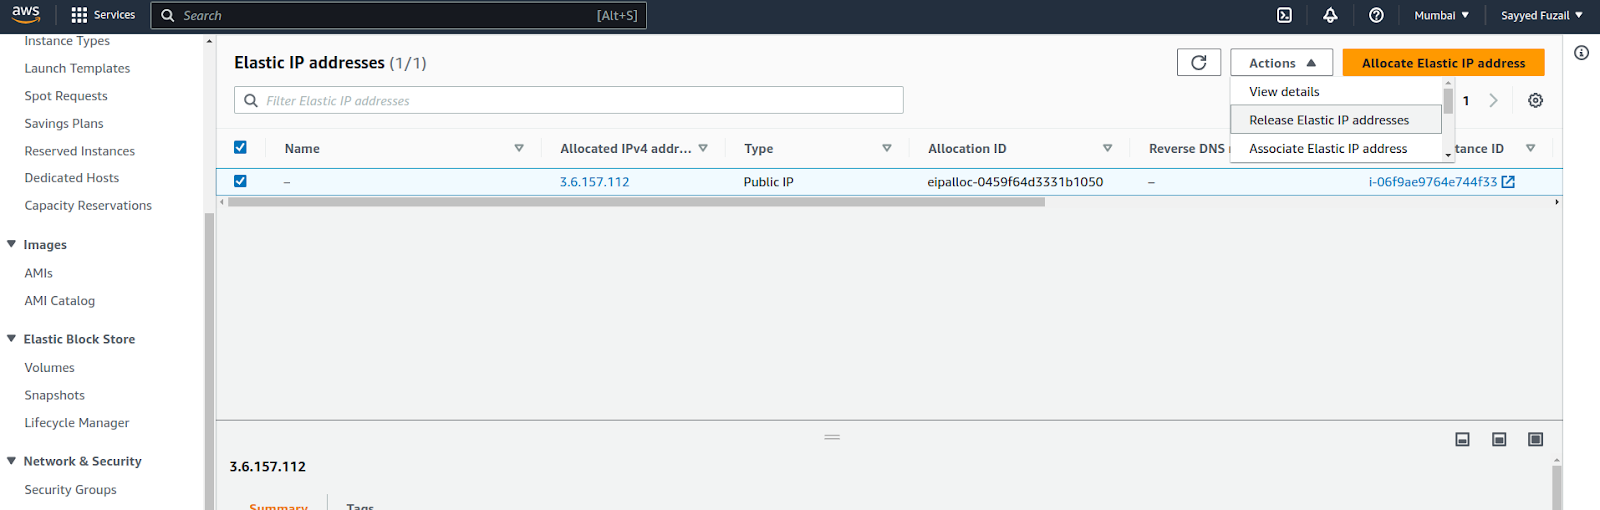This screenshot has width=1600, height=510.
Task: Switch to the Tags tab
Action: coord(360,506)
